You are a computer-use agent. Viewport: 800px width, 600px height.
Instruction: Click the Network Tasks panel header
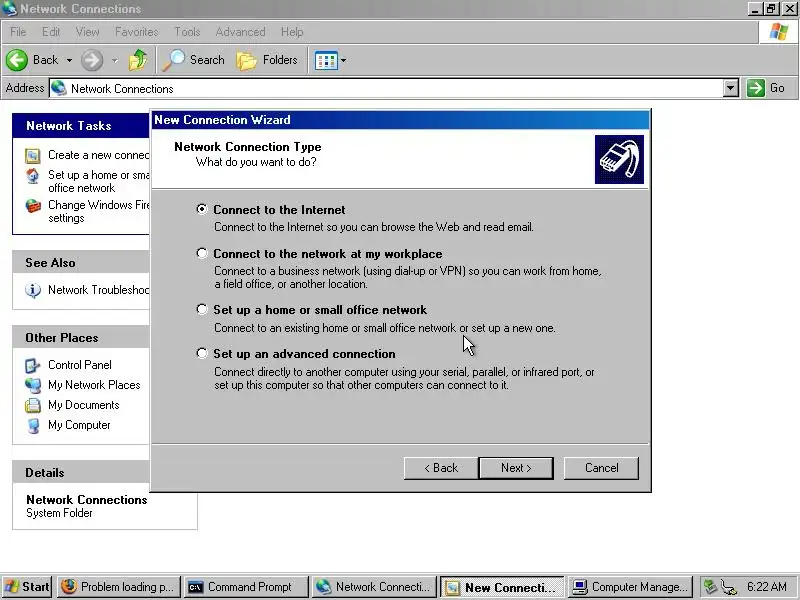pyautogui.click(x=81, y=126)
